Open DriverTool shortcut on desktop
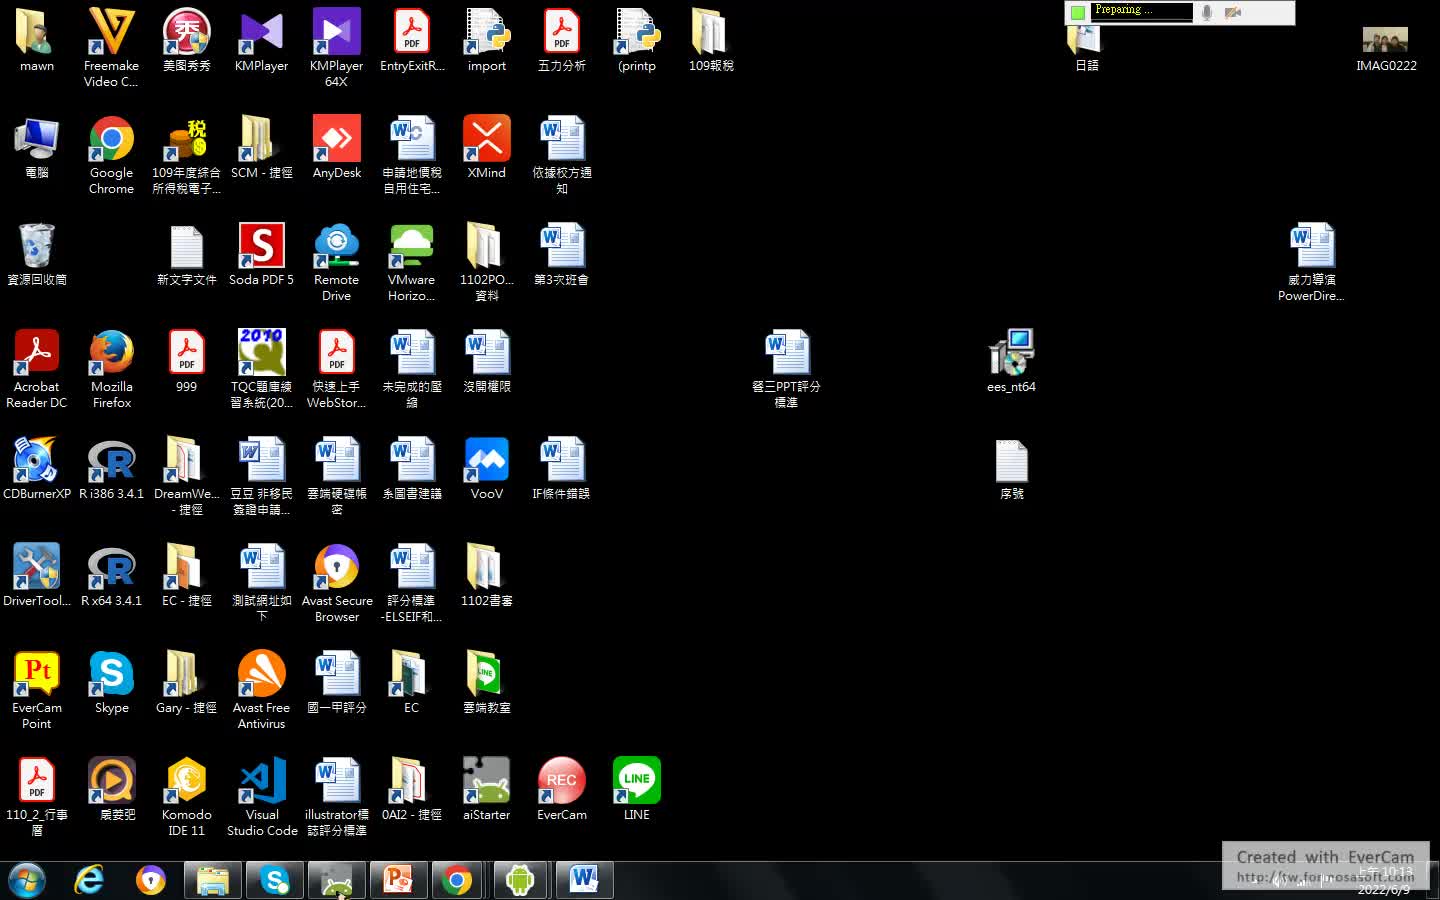Viewport: 1440px width, 900px height. tap(36, 575)
